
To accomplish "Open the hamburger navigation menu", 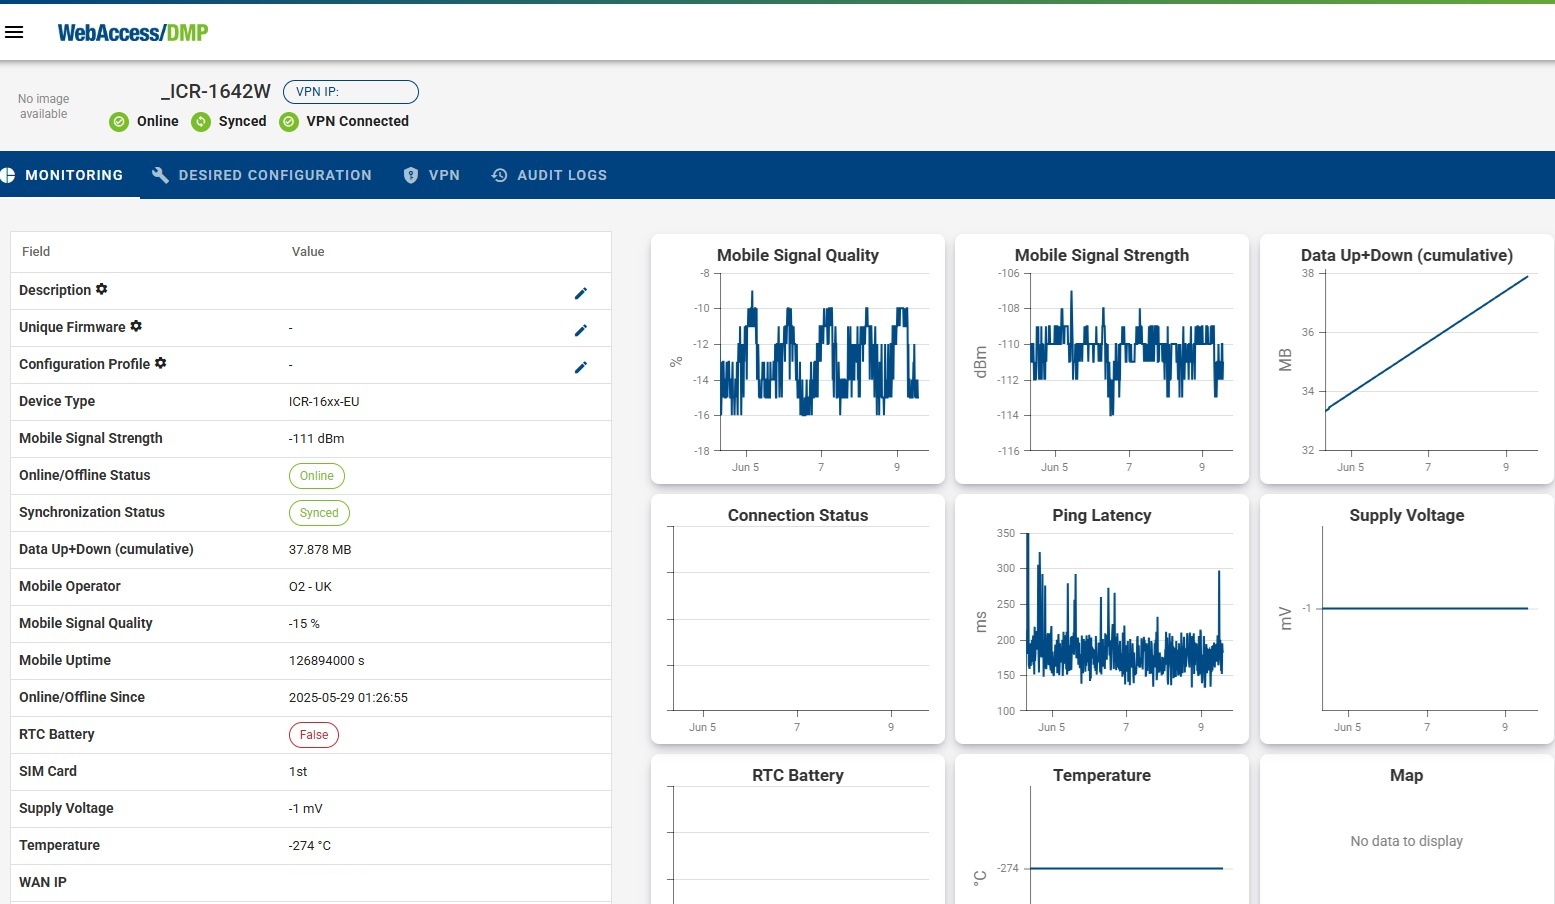I will pos(14,33).
